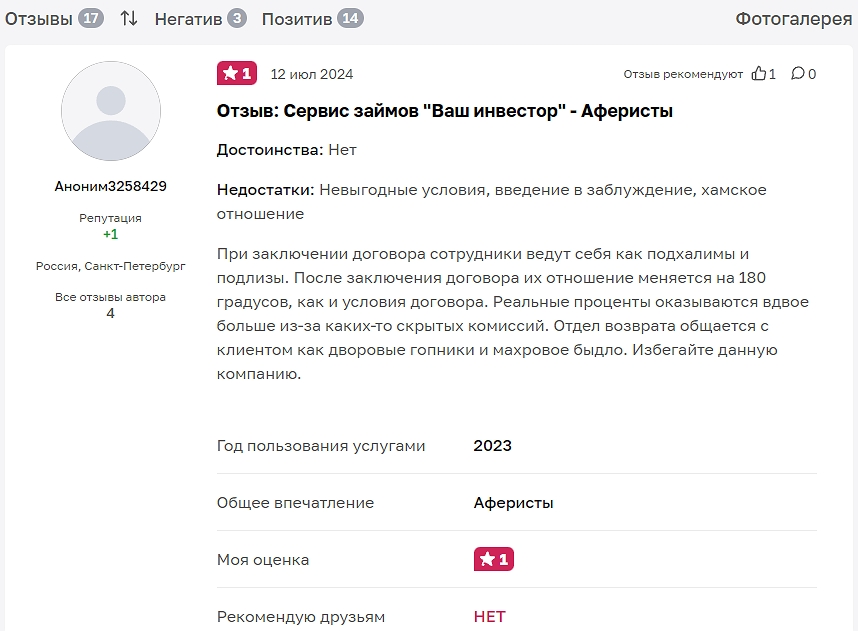The height and width of the screenshot is (631, 858).
Task: Click the НЕТ recommendation value
Action: point(490,616)
